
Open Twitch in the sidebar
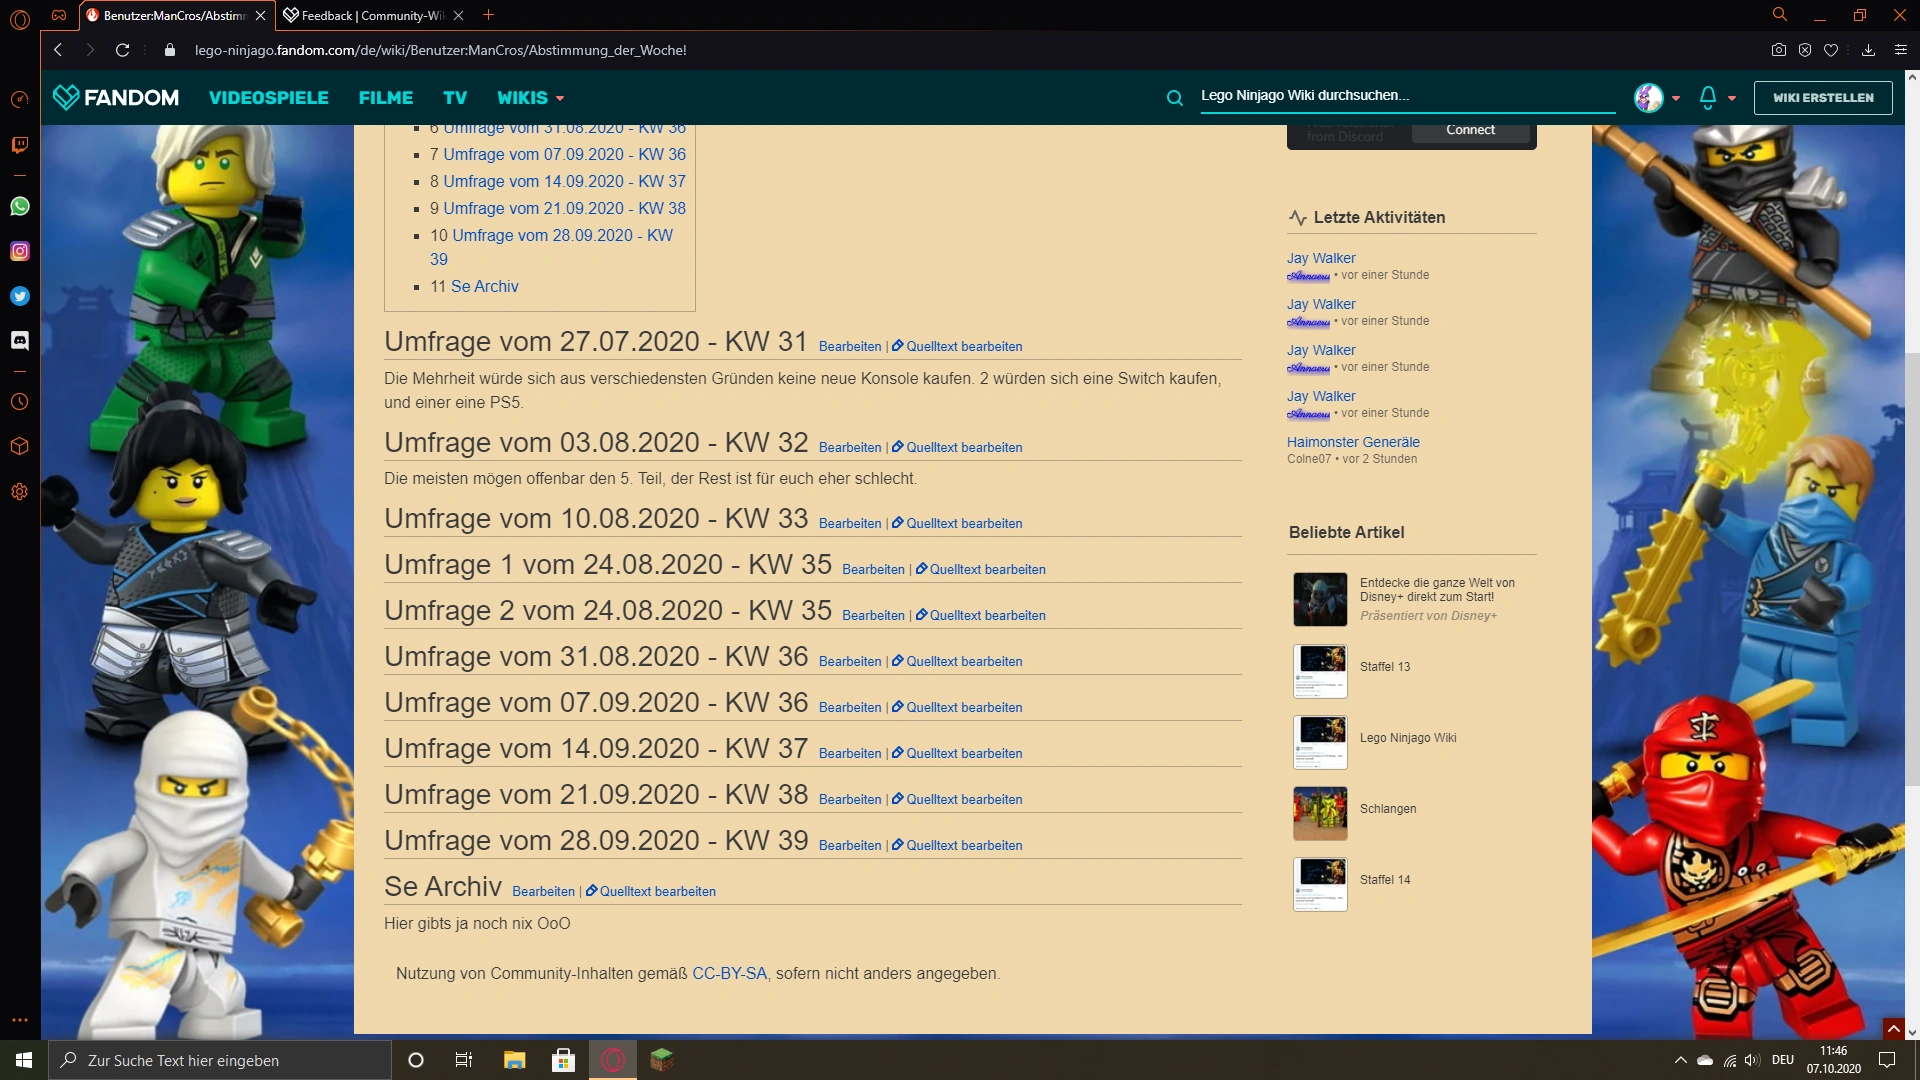[20, 145]
